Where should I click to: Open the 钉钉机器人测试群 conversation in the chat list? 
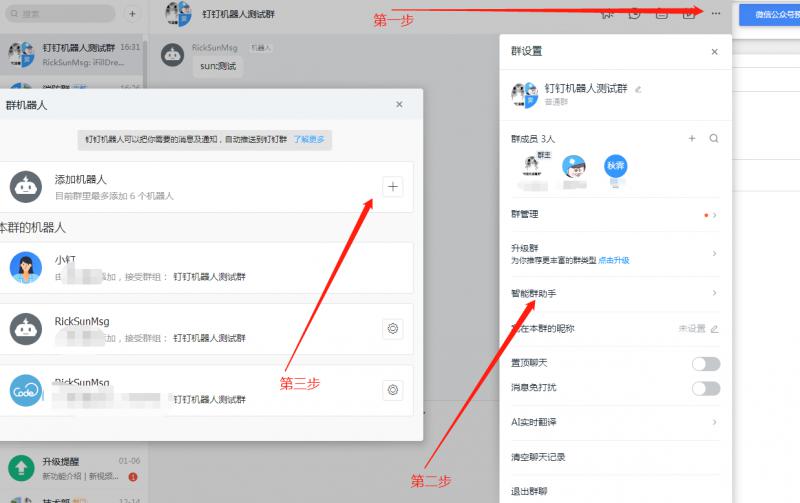tap(71, 55)
